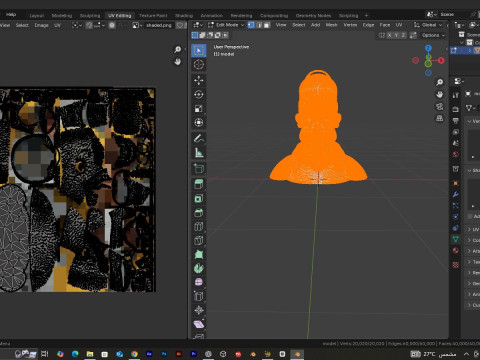480x360 pixels.
Task: Select the Scale tool
Action: pyautogui.click(x=199, y=108)
